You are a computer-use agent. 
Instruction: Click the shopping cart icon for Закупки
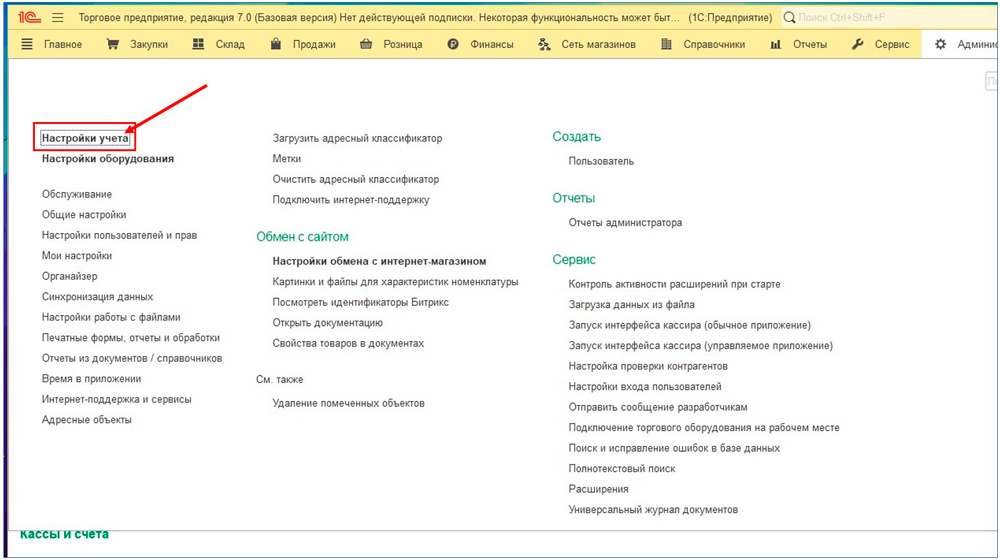pyautogui.click(x=113, y=44)
